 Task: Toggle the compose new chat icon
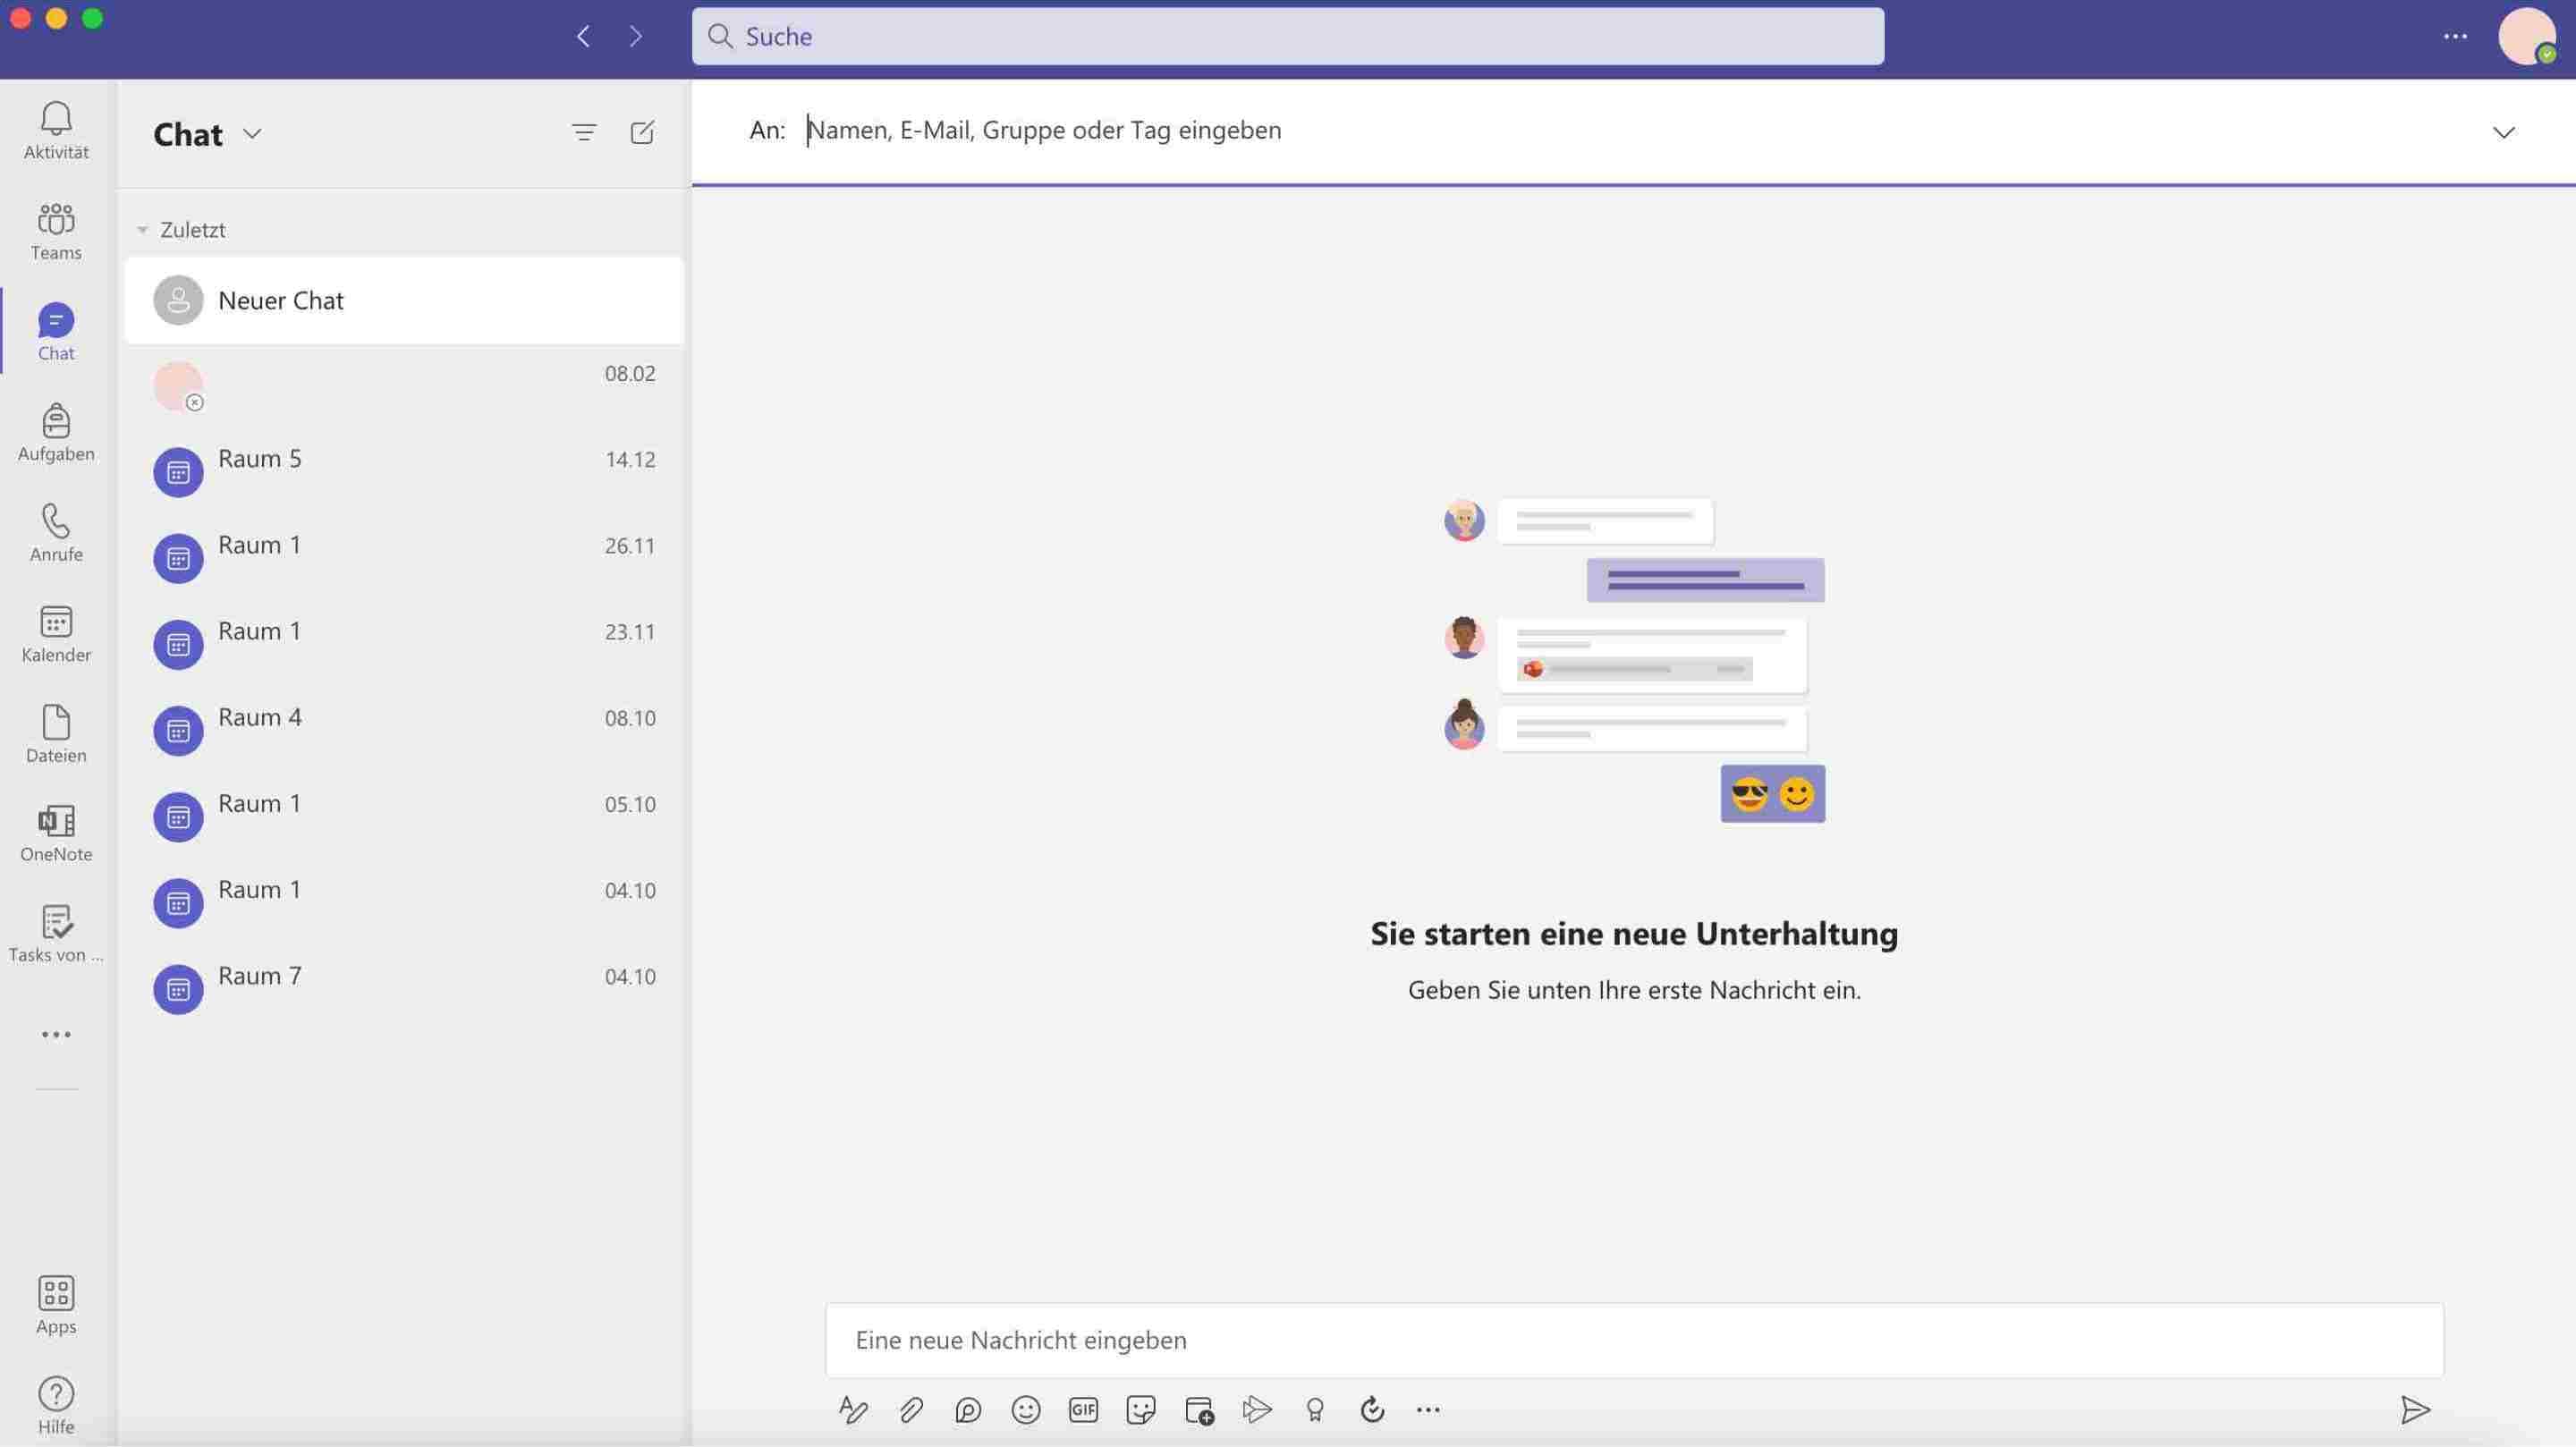(642, 131)
